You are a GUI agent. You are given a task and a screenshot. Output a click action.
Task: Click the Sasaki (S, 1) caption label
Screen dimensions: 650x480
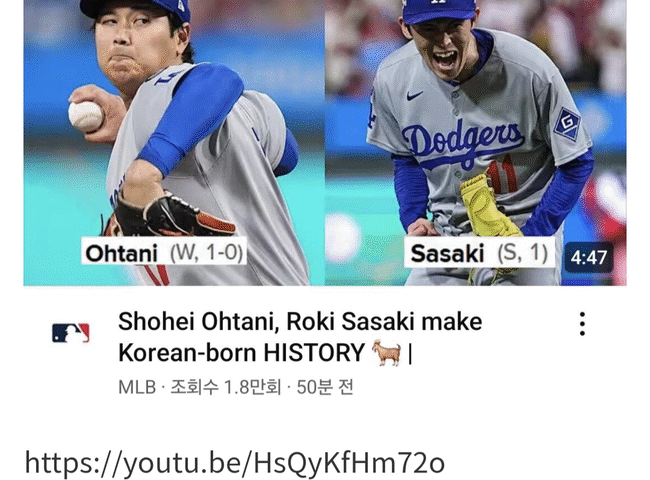[480, 252]
